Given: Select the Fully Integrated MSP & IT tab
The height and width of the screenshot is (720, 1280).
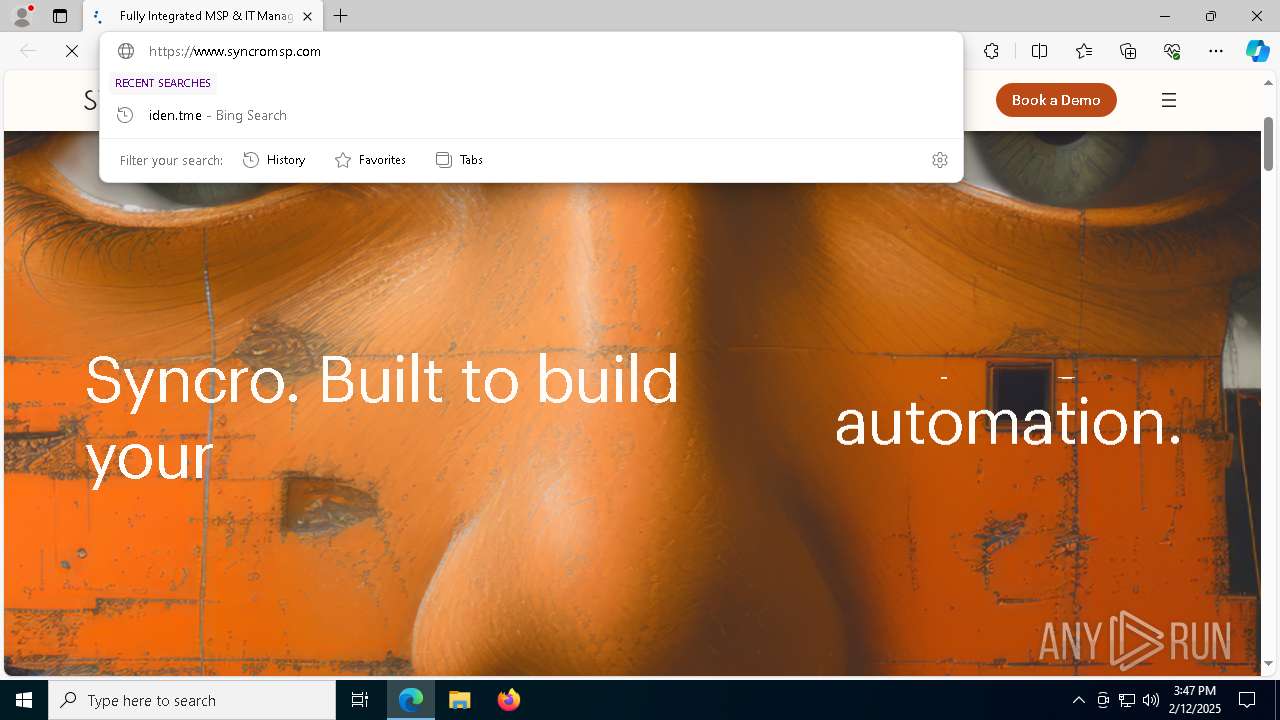Looking at the screenshot, I should coord(203,16).
